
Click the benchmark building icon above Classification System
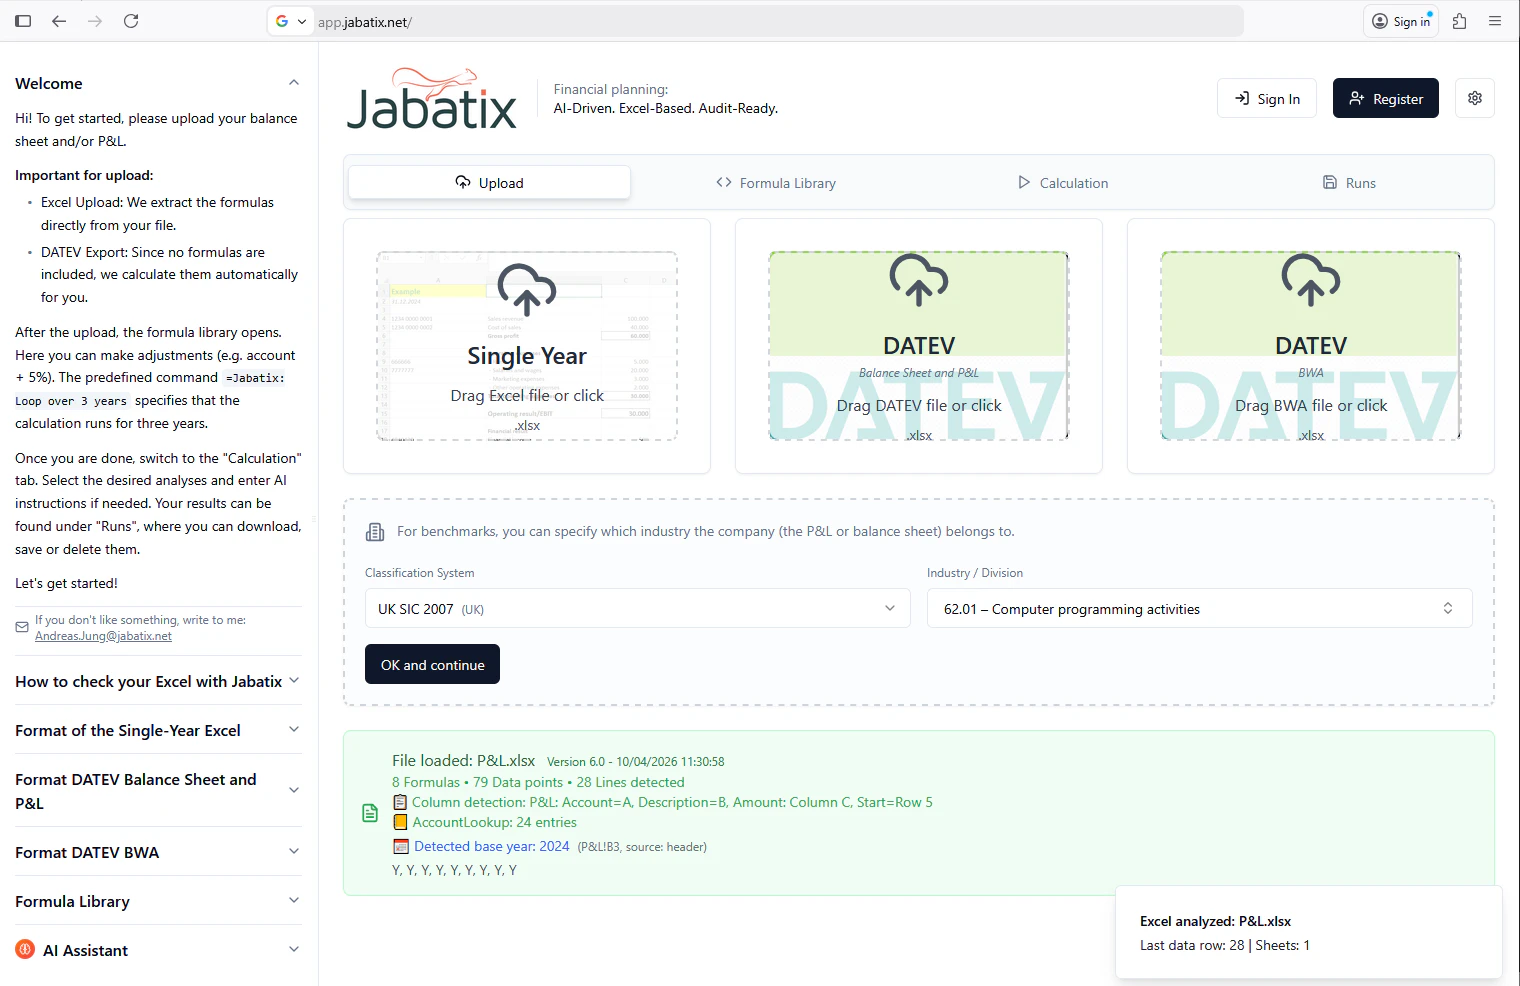click(x=374, y=531)
